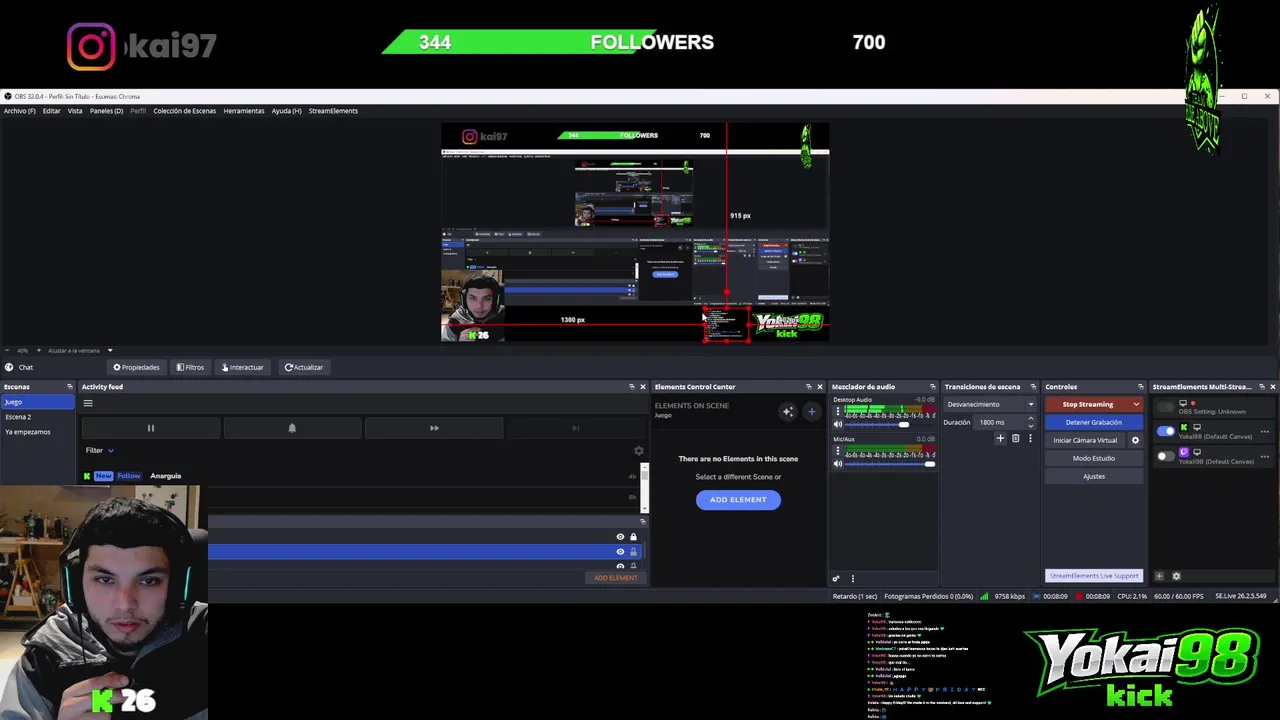Open Desktop Audio options three-dot menu
Image resolution: width=1280 pixels, height=720 pixels.
(x=838, y=411)
